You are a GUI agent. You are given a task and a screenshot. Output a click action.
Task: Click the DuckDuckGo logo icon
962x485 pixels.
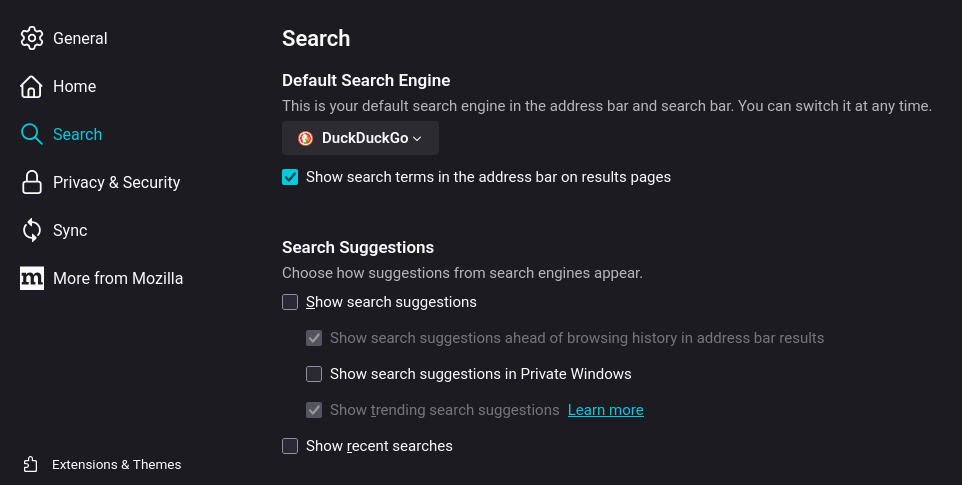pyautogui.click(x=306, y=138)
